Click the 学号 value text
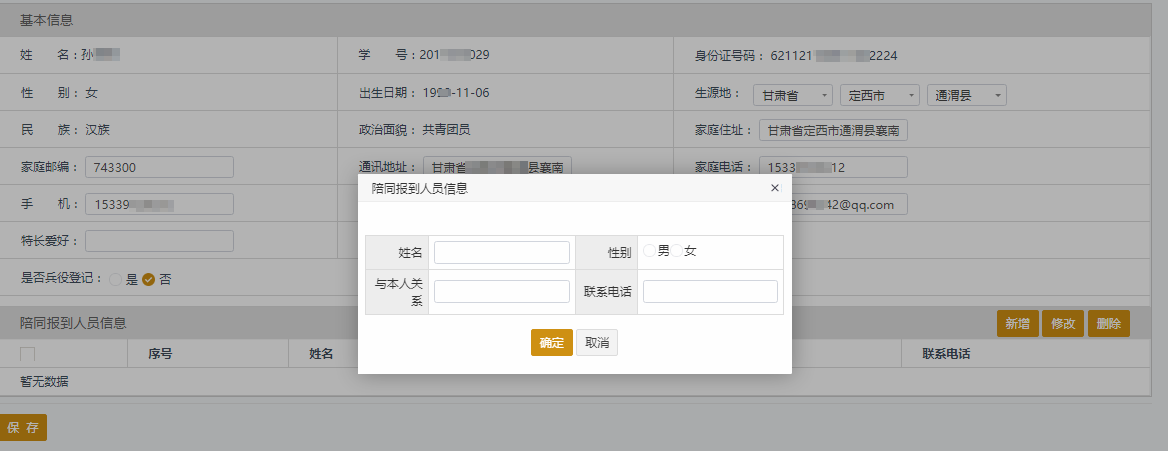This screenshot has height=451, width=1168. pyautogui.click(x=454, y=55)
